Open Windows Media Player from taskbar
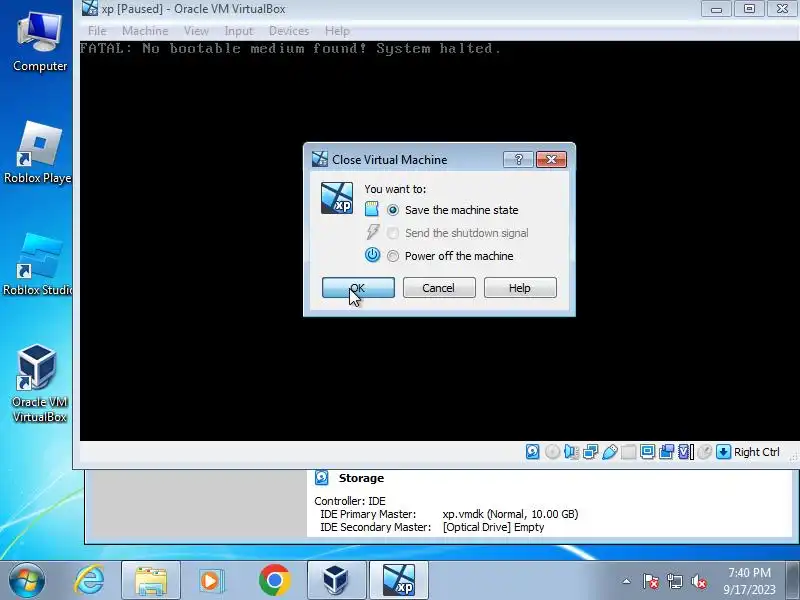Viewport: 800px width, 600px height. (211, 580)
